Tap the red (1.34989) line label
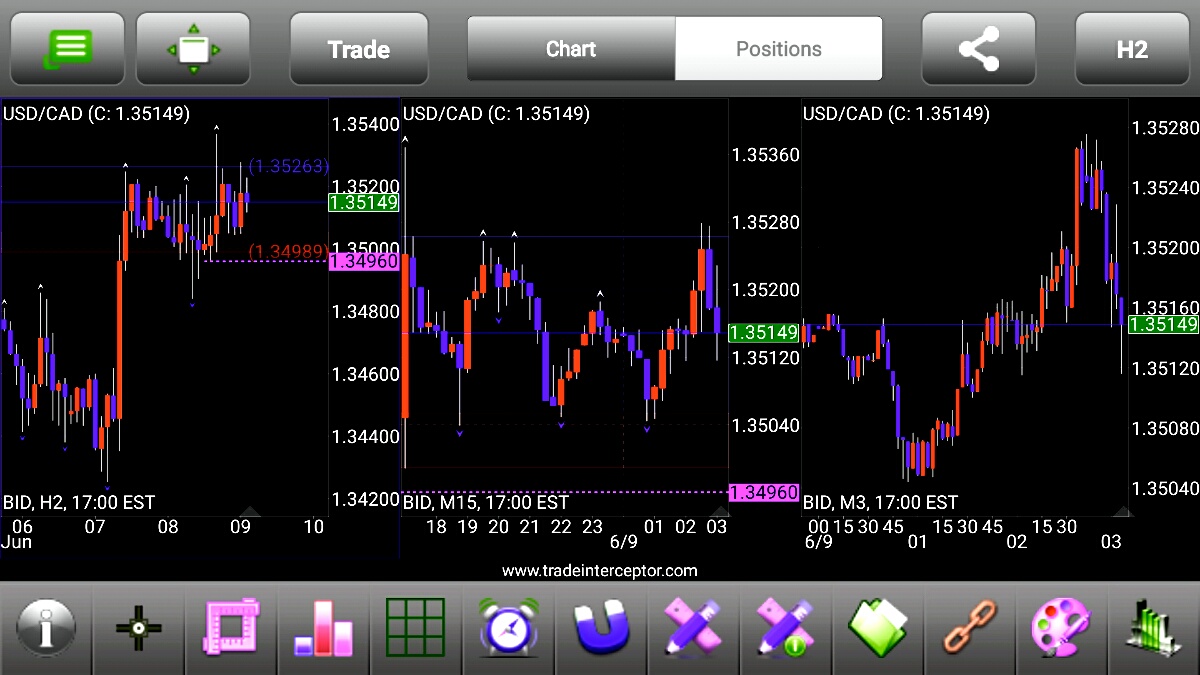 (288, 251)
